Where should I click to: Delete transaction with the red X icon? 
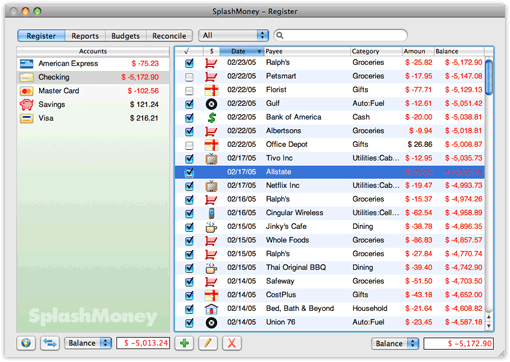(x=232, y=343)
